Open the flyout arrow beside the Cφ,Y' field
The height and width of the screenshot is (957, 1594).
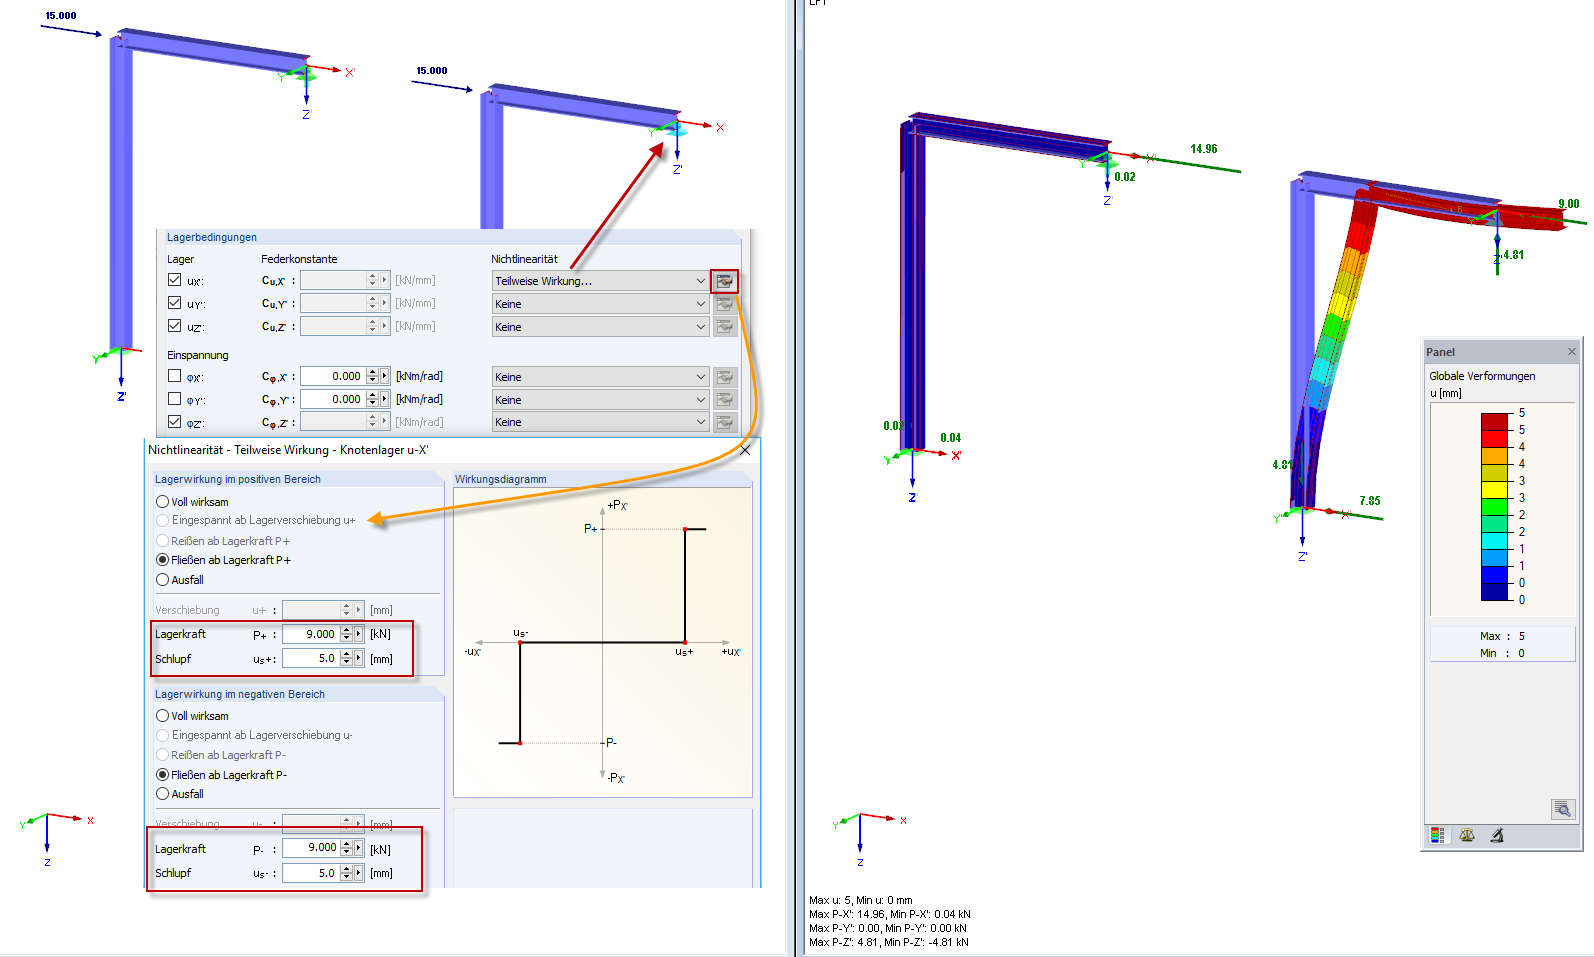point(385,399)
